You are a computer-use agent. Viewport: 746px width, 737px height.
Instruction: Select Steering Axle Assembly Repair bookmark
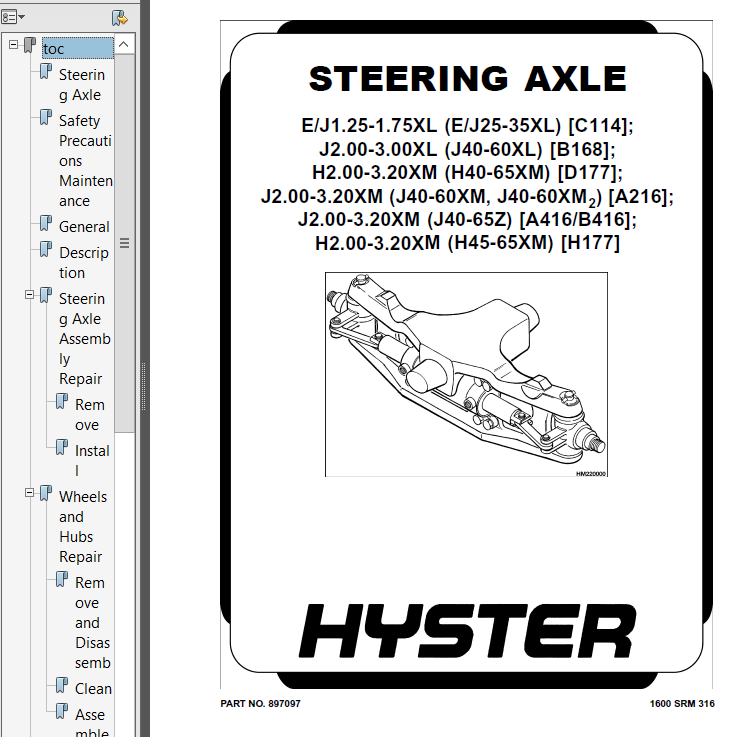(x=85, y=339)
